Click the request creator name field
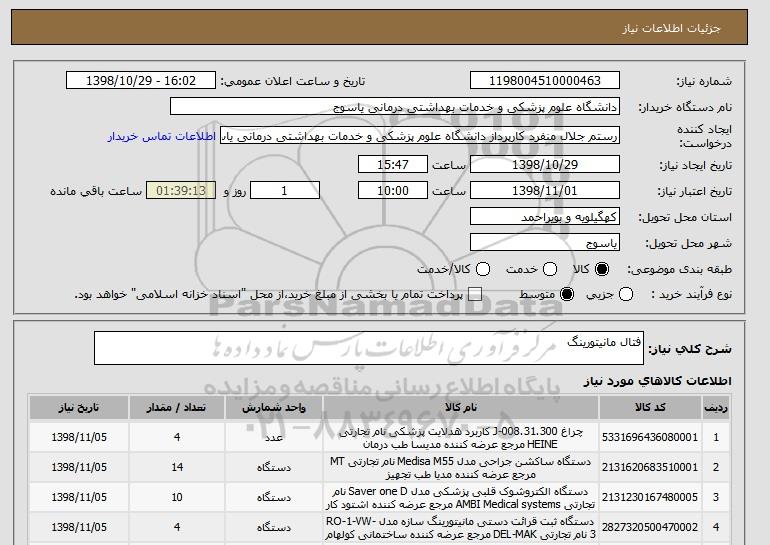Image resolution: width=770 pixels, height=545 pixels. [420, 136]
